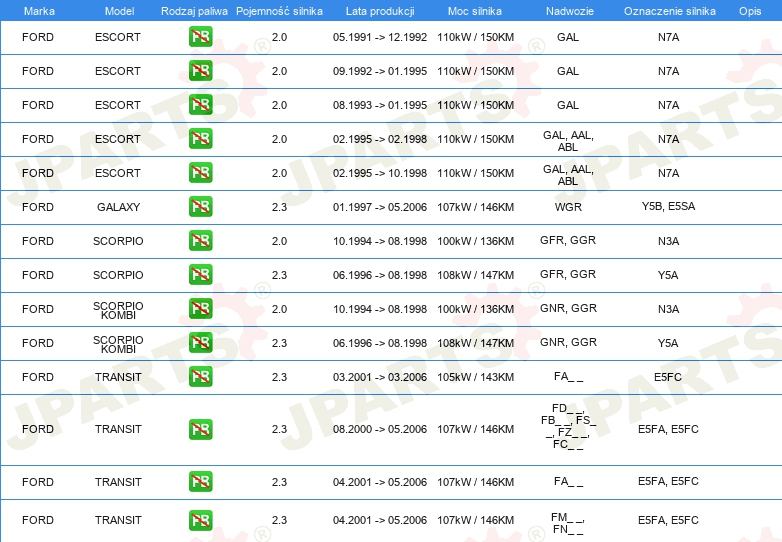Image resolution: width=782 pixels, height=542 pixels.
Task: Click the Nadwozie column header
Action: pos(570,11)
